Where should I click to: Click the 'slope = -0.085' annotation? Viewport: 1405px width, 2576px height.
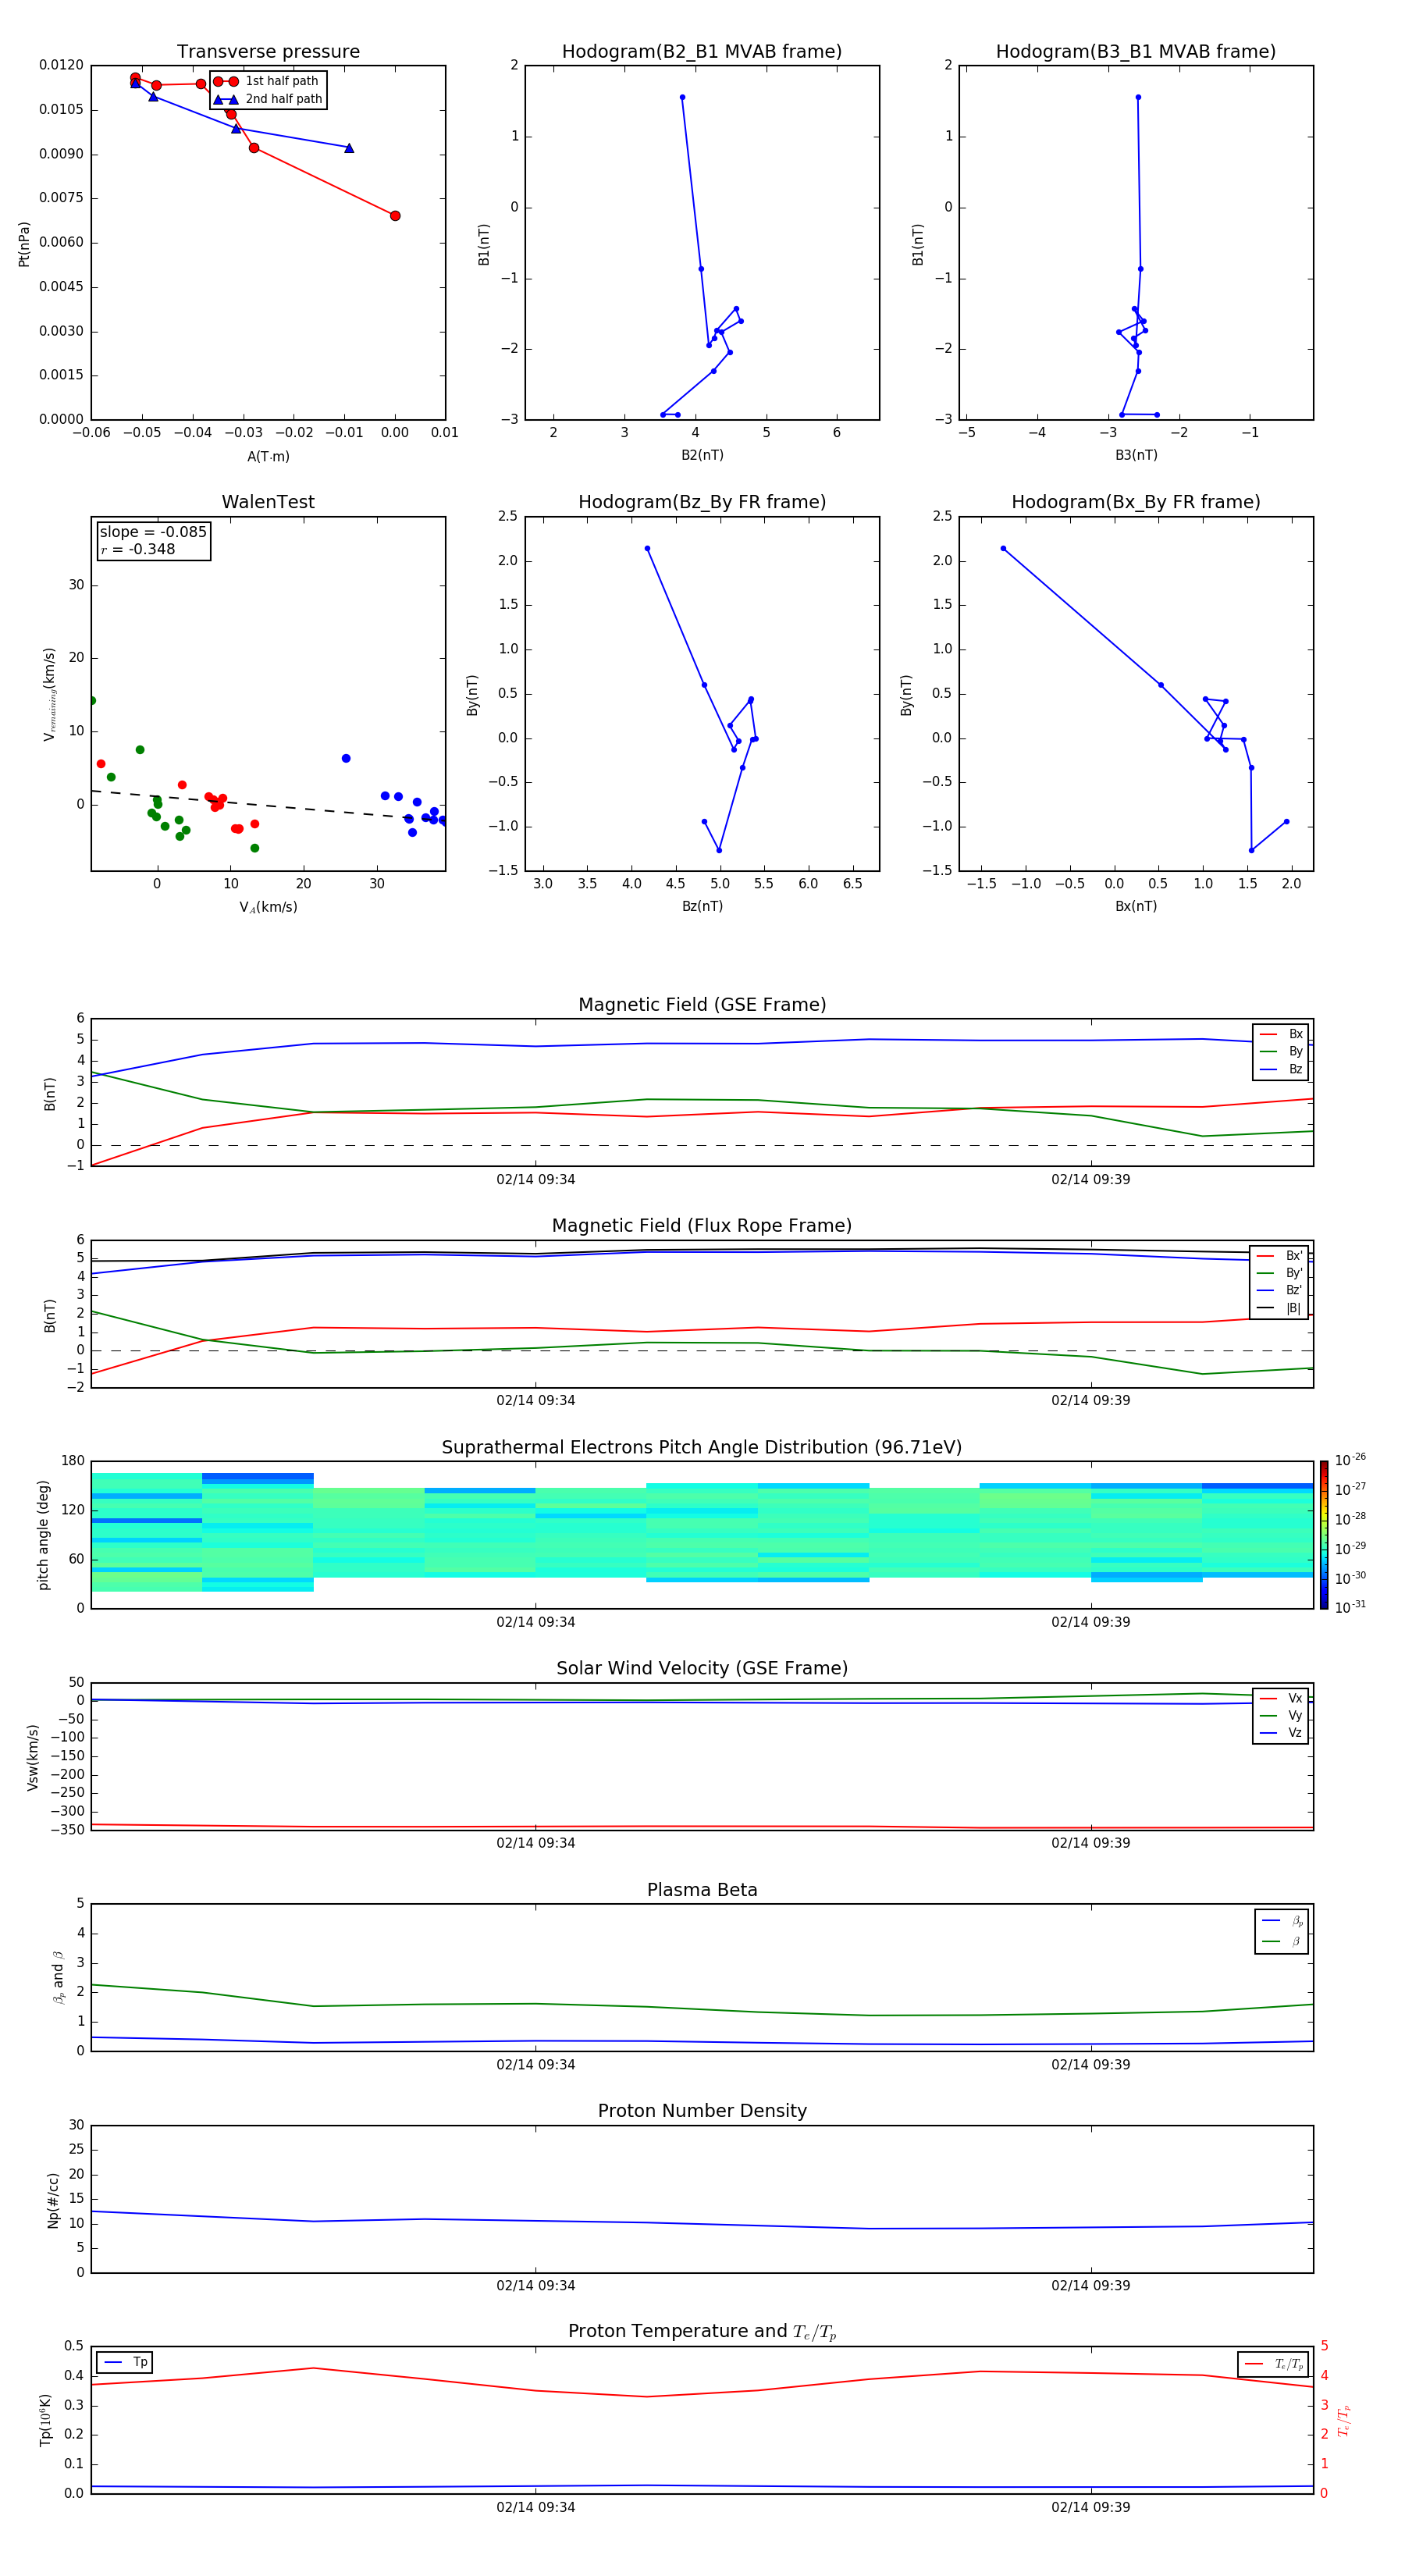pyautogui.click(x=153, y=532)
